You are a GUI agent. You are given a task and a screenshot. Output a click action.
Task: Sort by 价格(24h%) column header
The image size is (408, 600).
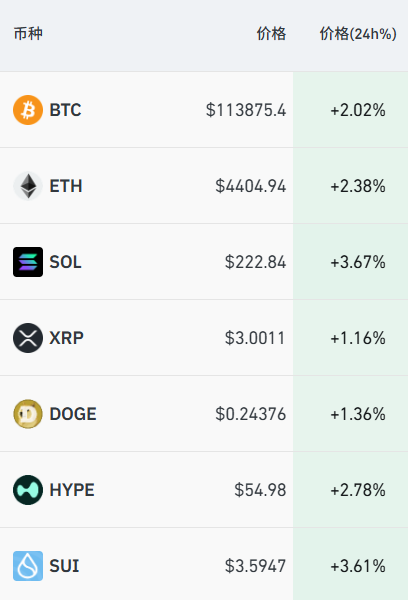(358, 34)
